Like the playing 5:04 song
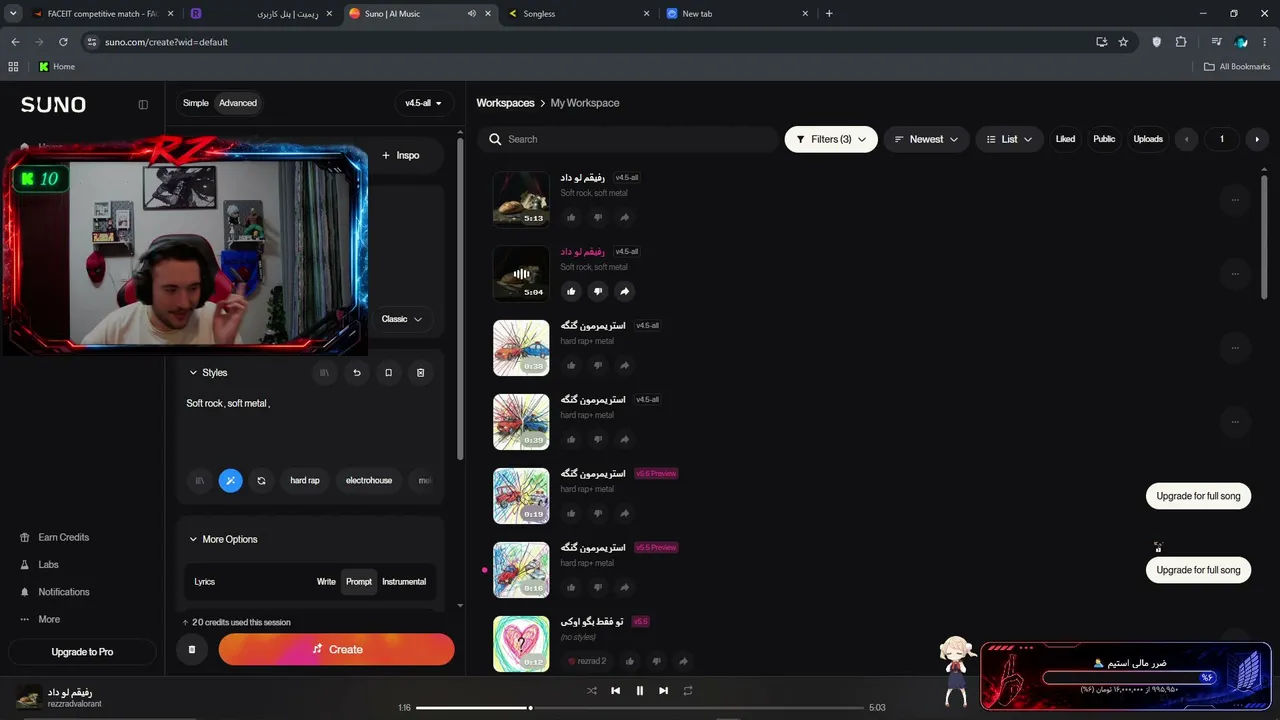This screenshot has height=720, width=1280. click(x=571, y=291)
